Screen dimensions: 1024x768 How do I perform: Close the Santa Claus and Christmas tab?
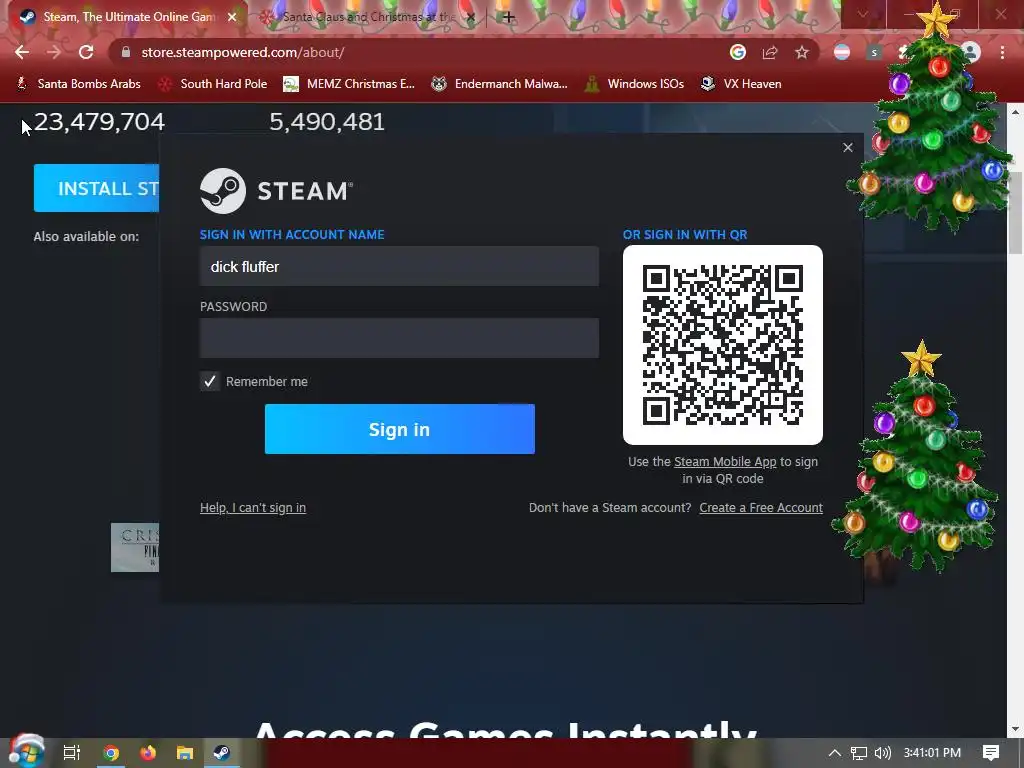tap(472, 17)
